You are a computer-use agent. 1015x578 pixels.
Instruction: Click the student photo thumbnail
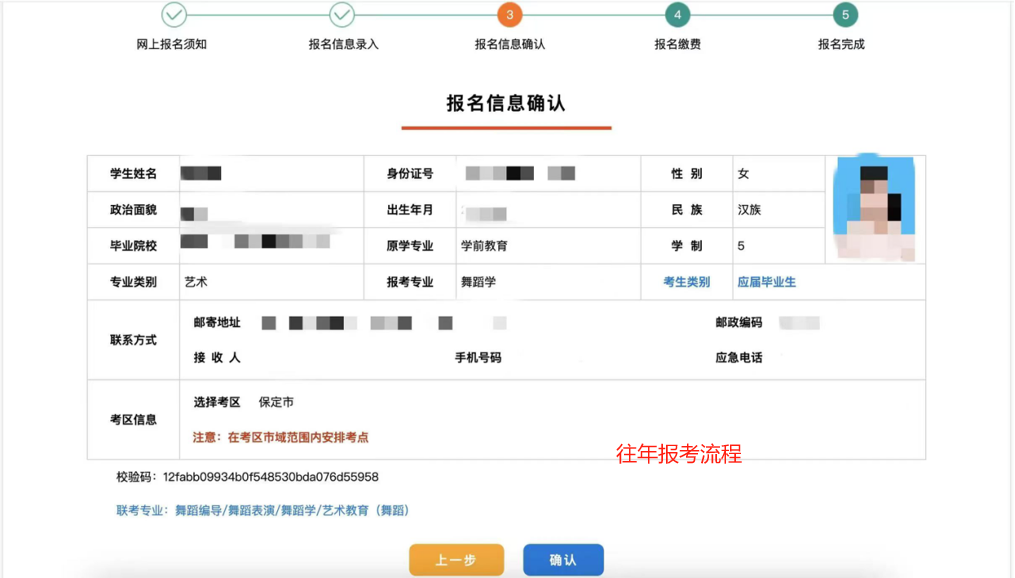[873, 208]
